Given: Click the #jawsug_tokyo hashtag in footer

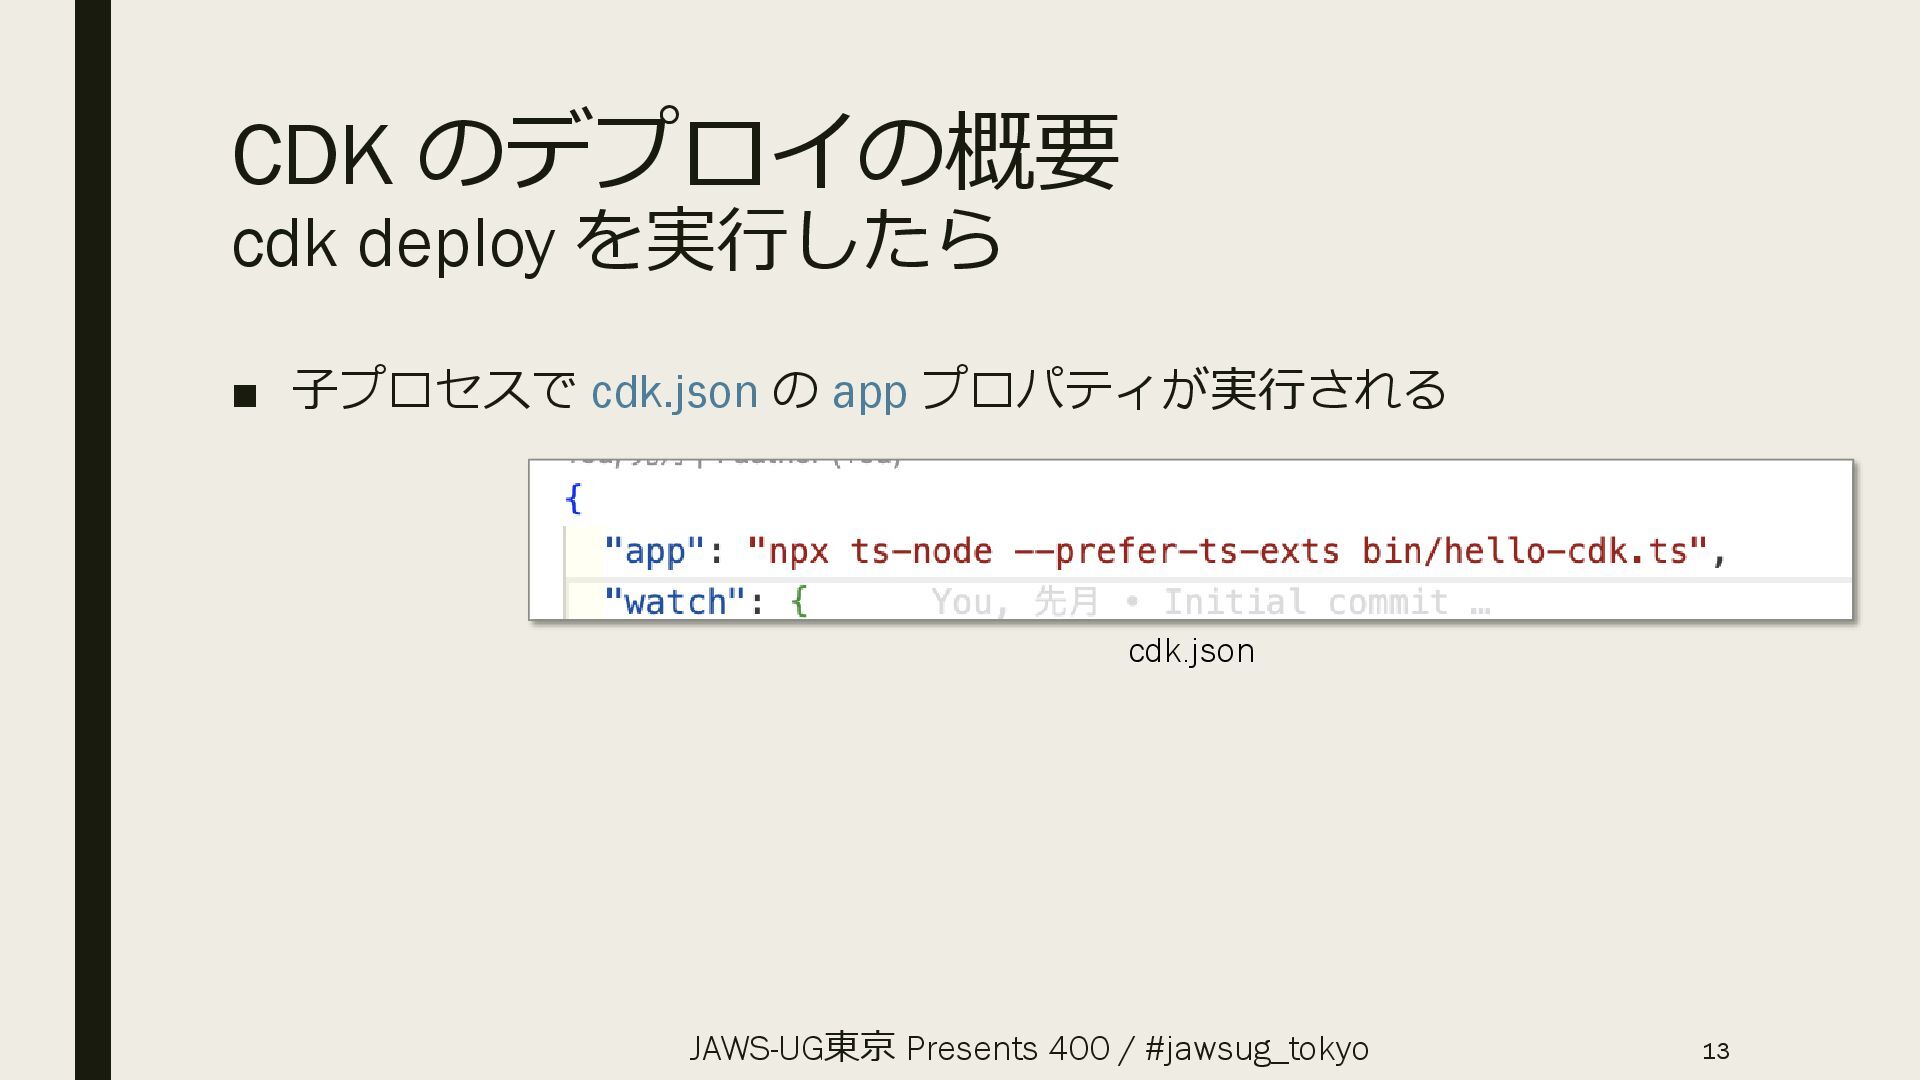Looking at the screenshot, I should [1256, 1048].
